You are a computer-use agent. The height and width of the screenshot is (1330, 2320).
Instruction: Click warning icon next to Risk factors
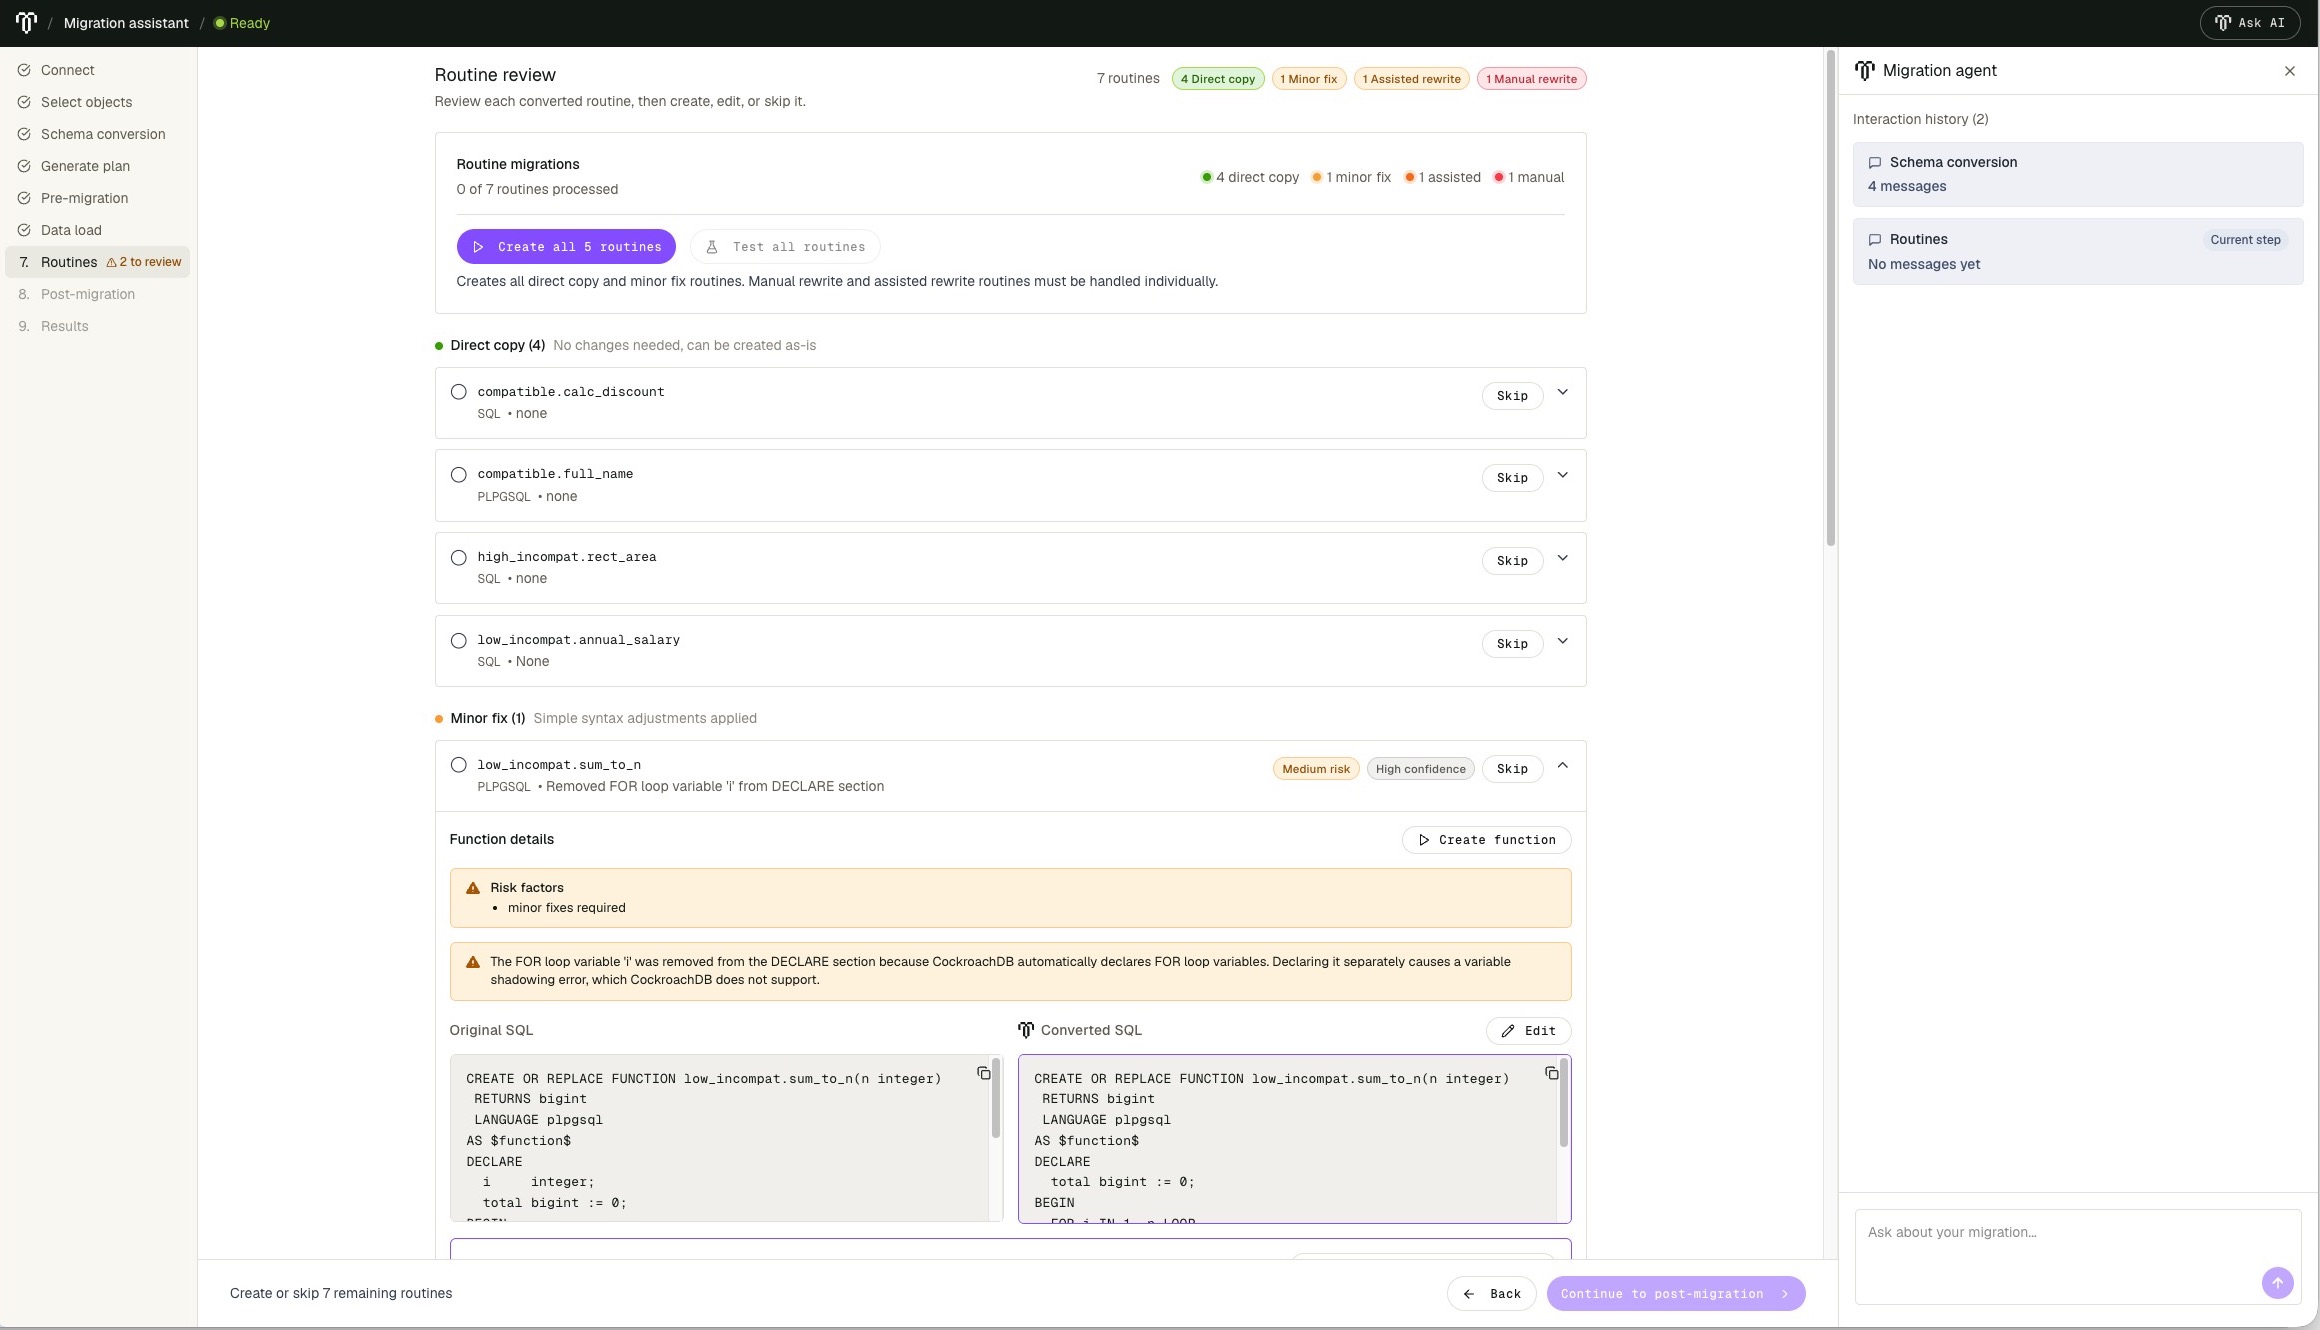(473, 888)
